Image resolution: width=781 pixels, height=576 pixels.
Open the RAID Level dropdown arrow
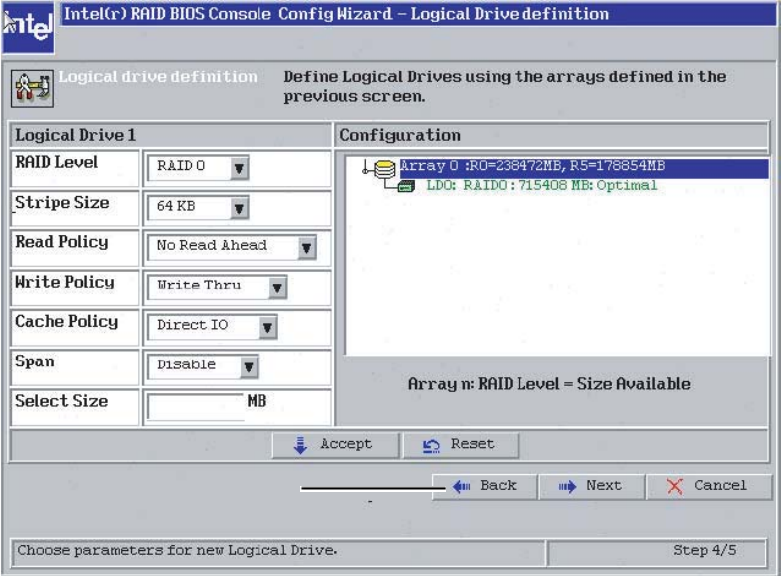[239, 168]
